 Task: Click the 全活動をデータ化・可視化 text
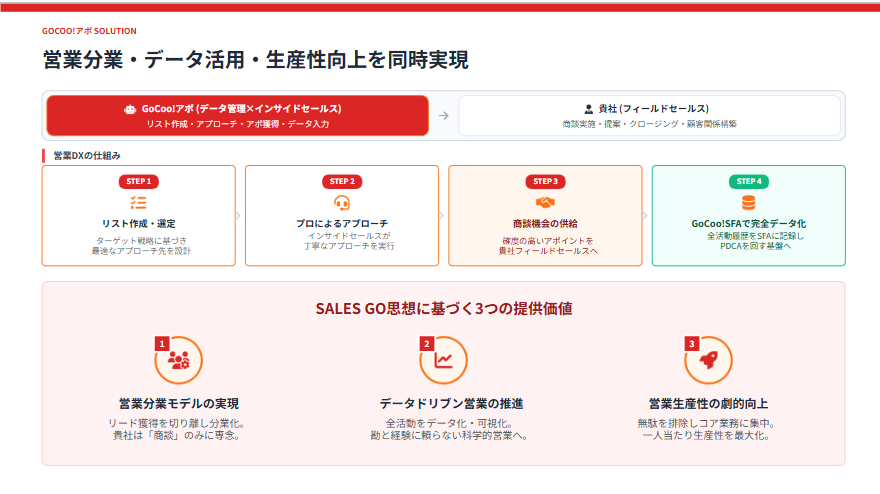448,423
